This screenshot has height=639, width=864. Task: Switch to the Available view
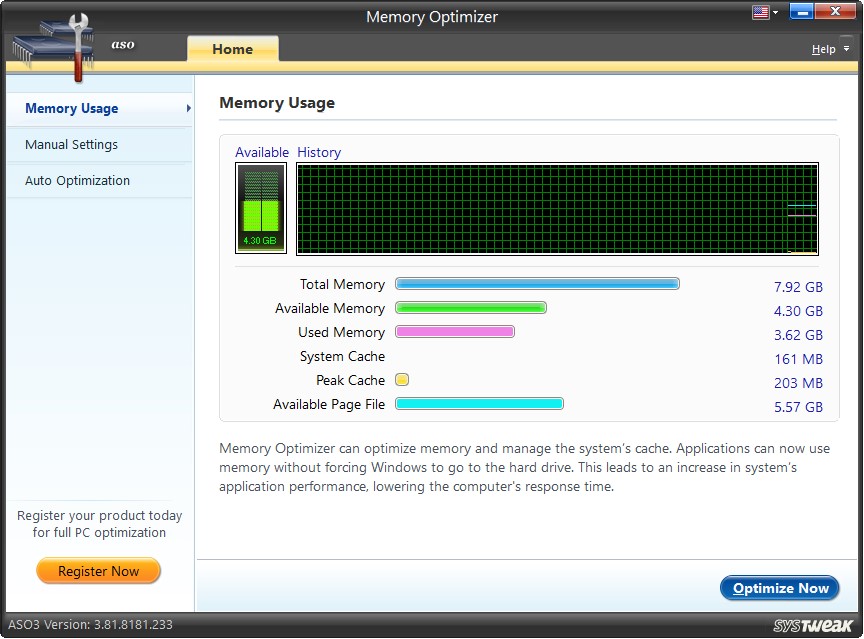262,152
